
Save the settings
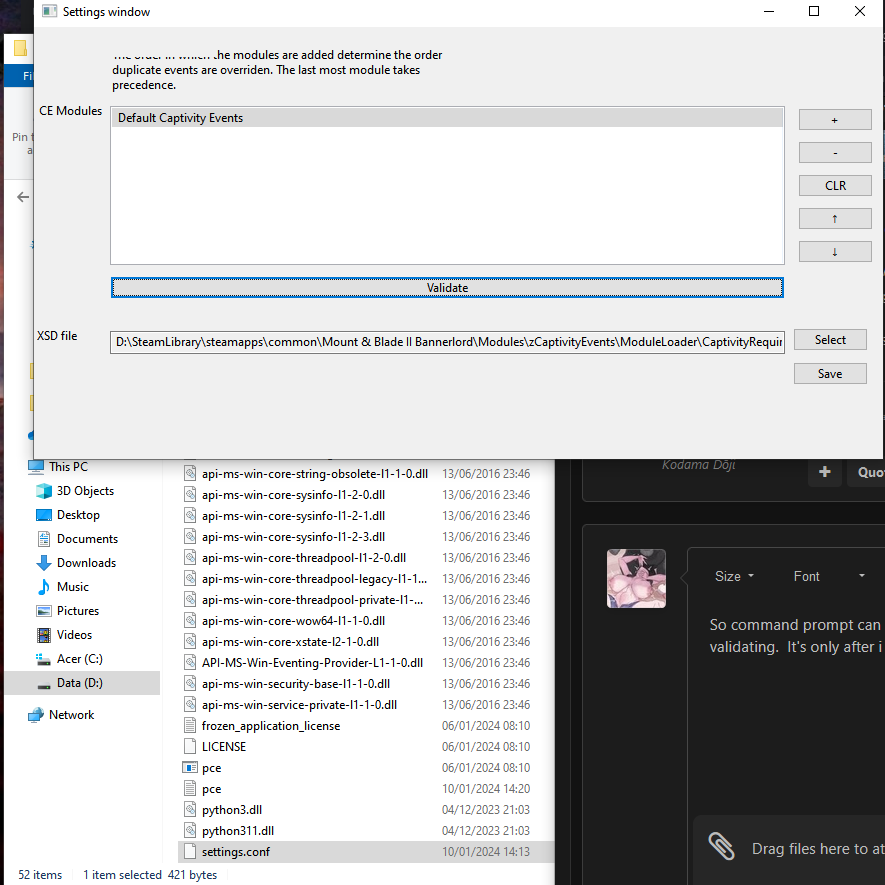(830, 374)
